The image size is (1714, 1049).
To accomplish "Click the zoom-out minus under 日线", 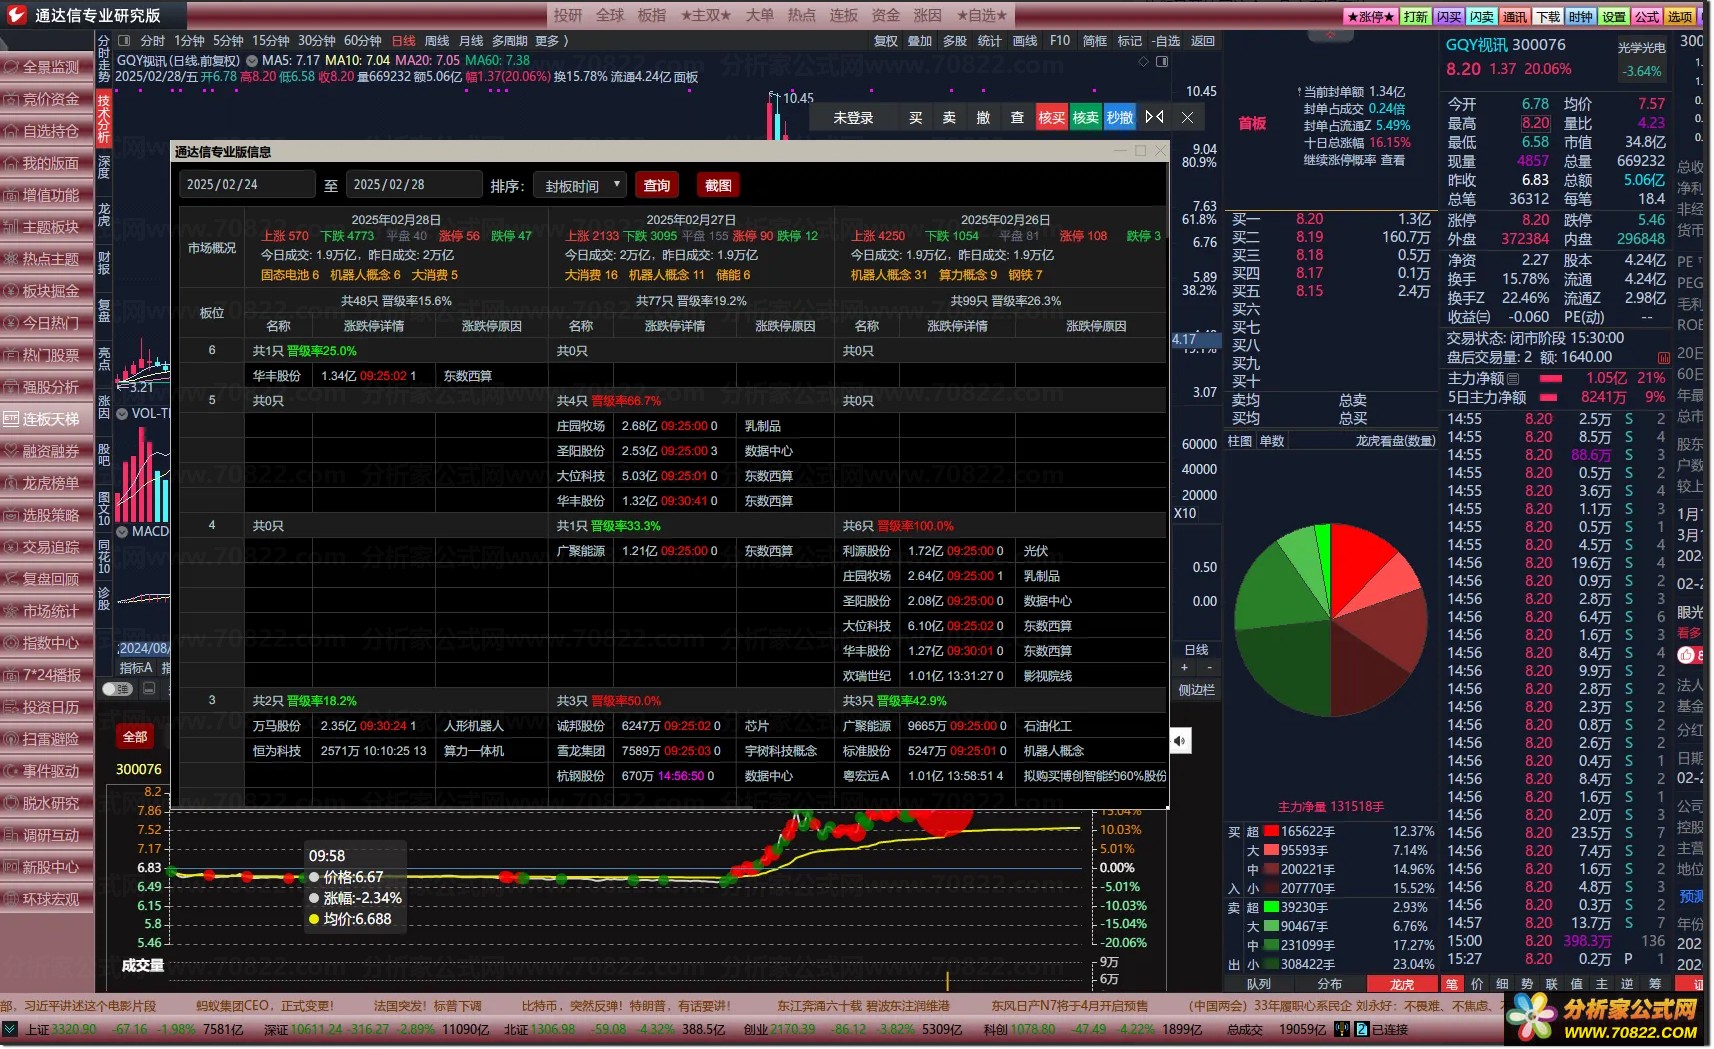I will click(x=1209, y=667).
